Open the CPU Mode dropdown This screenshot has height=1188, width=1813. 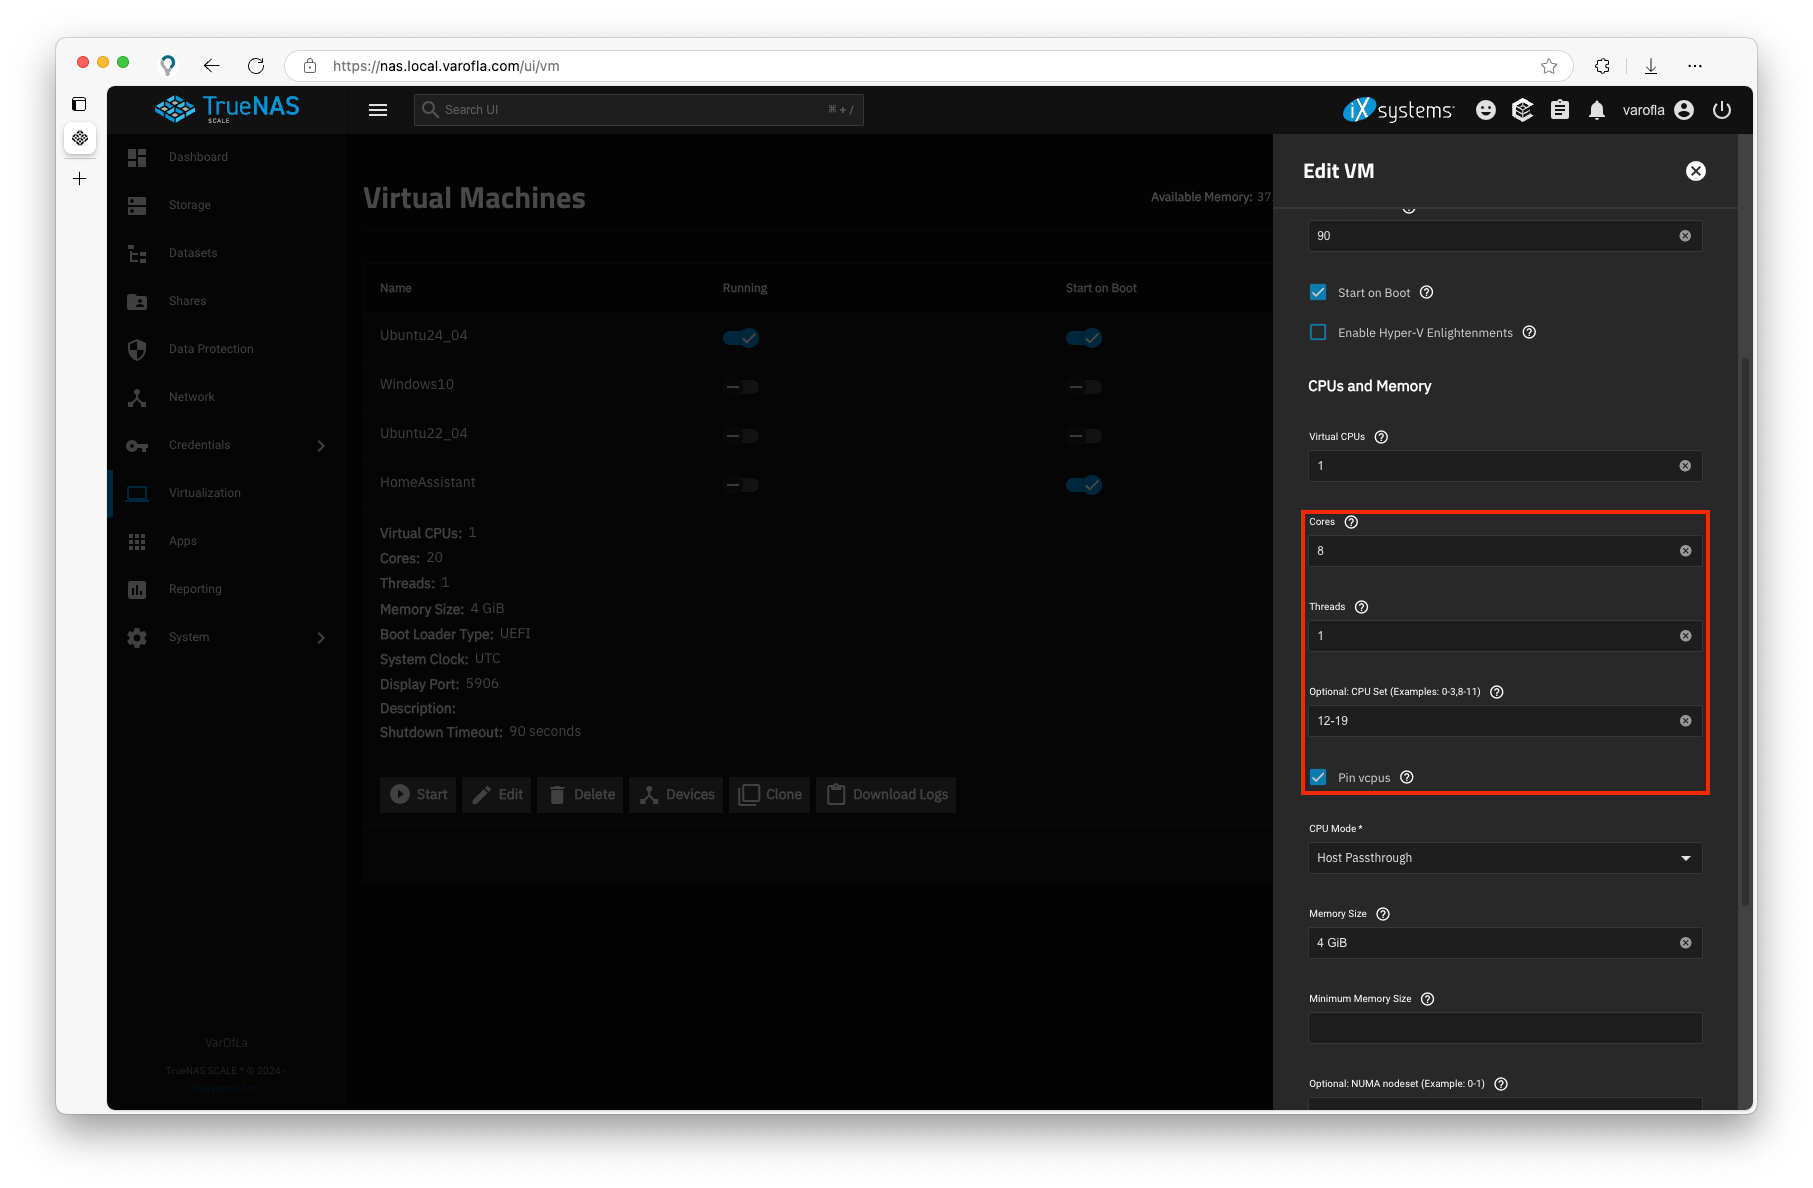[1505, 858]
